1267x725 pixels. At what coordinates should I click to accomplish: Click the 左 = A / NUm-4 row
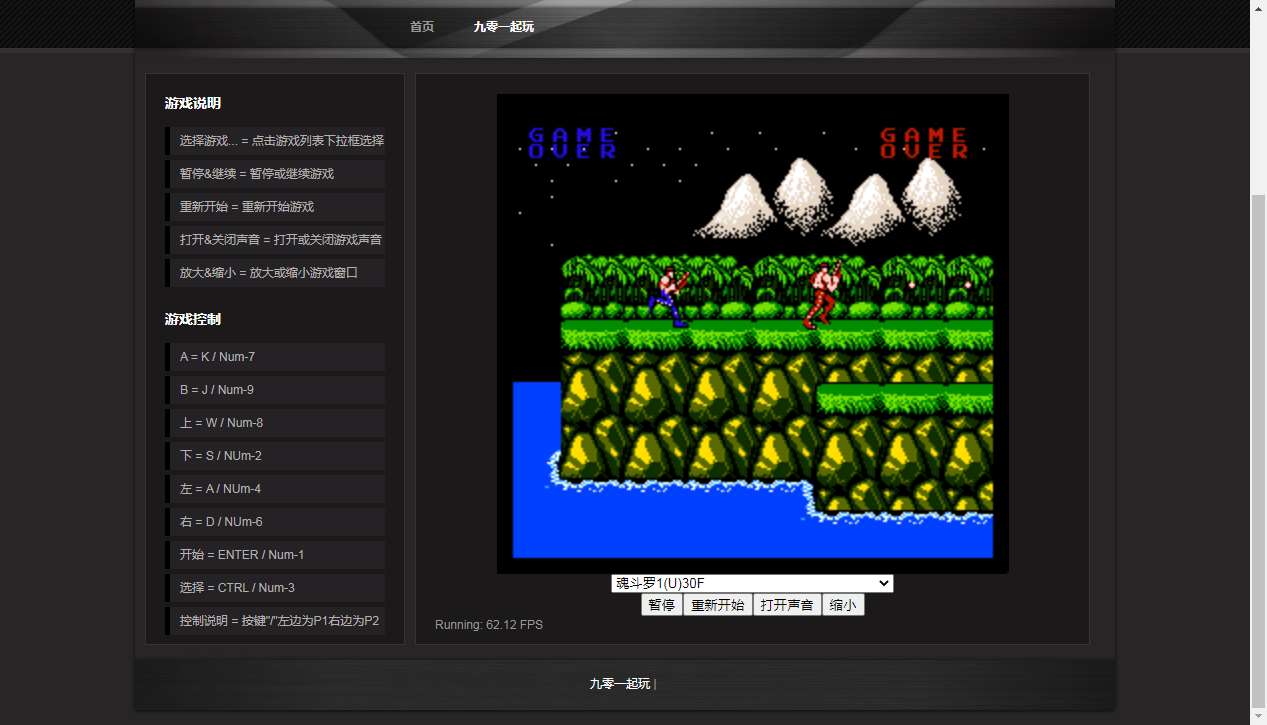pos(275,489)
